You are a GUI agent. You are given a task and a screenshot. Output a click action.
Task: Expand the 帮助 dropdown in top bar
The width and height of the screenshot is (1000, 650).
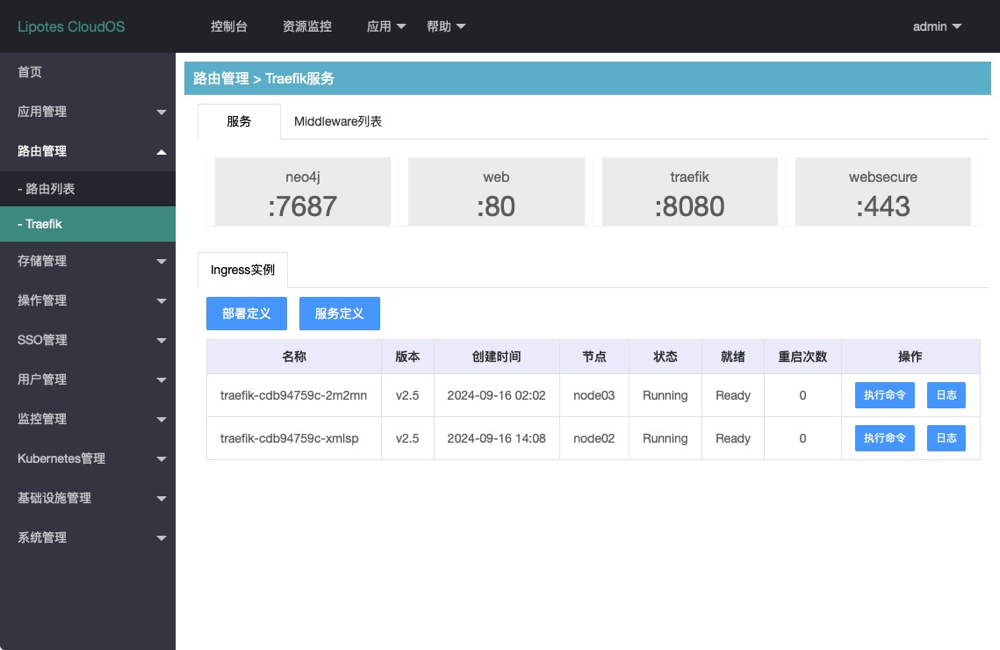click(446, 27)
